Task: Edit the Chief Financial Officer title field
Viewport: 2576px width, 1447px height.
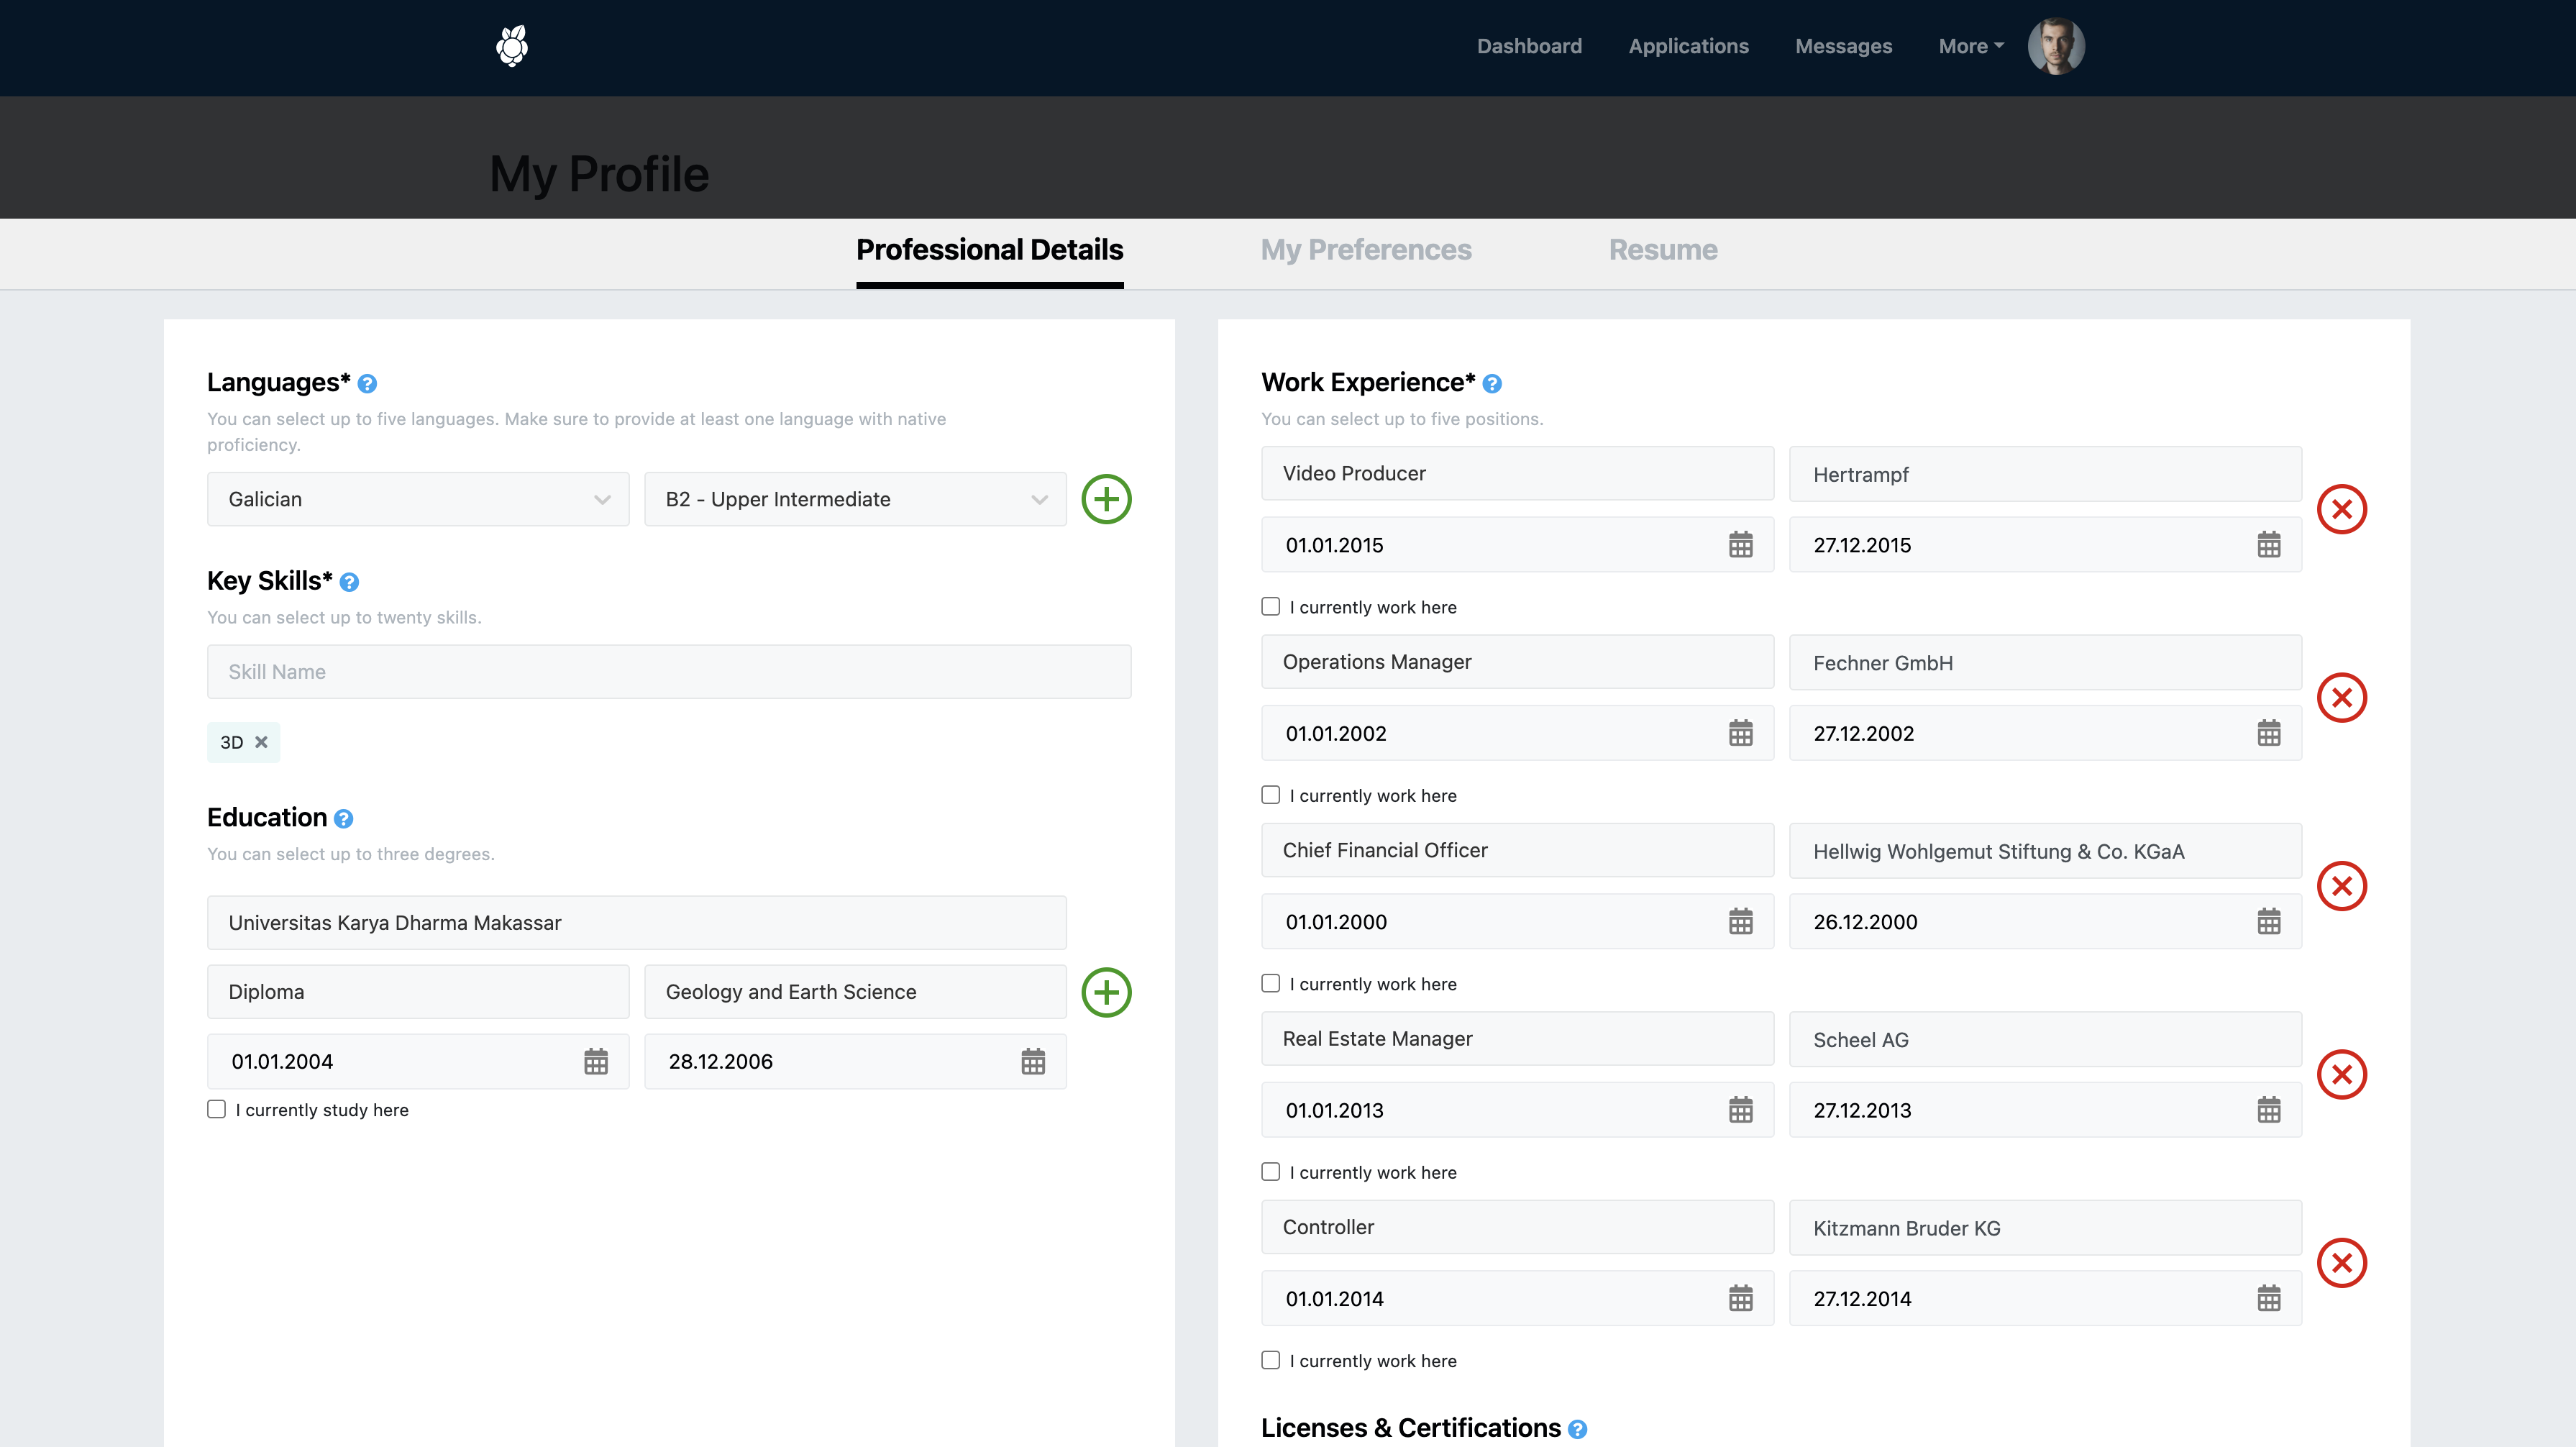Action: 1517,851
